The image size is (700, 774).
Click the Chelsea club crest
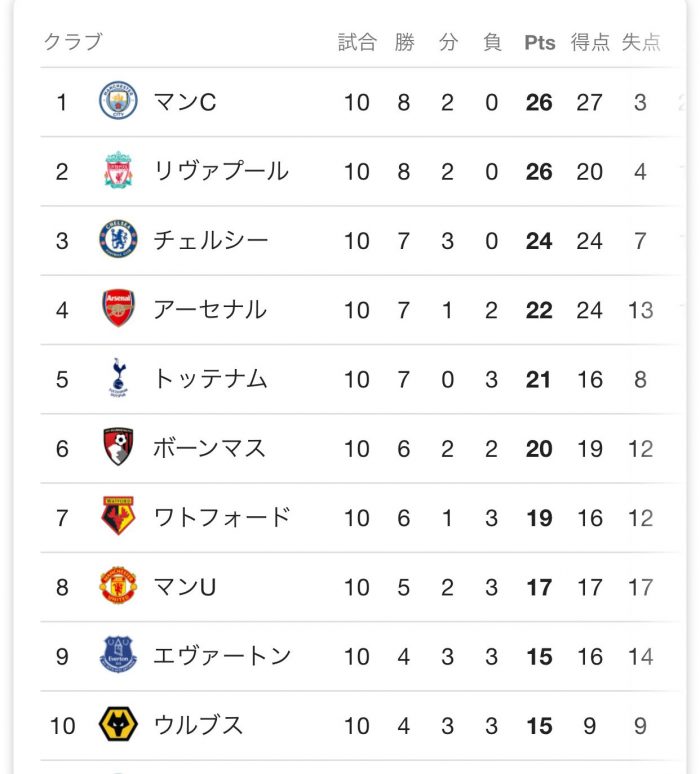(118, 239)
